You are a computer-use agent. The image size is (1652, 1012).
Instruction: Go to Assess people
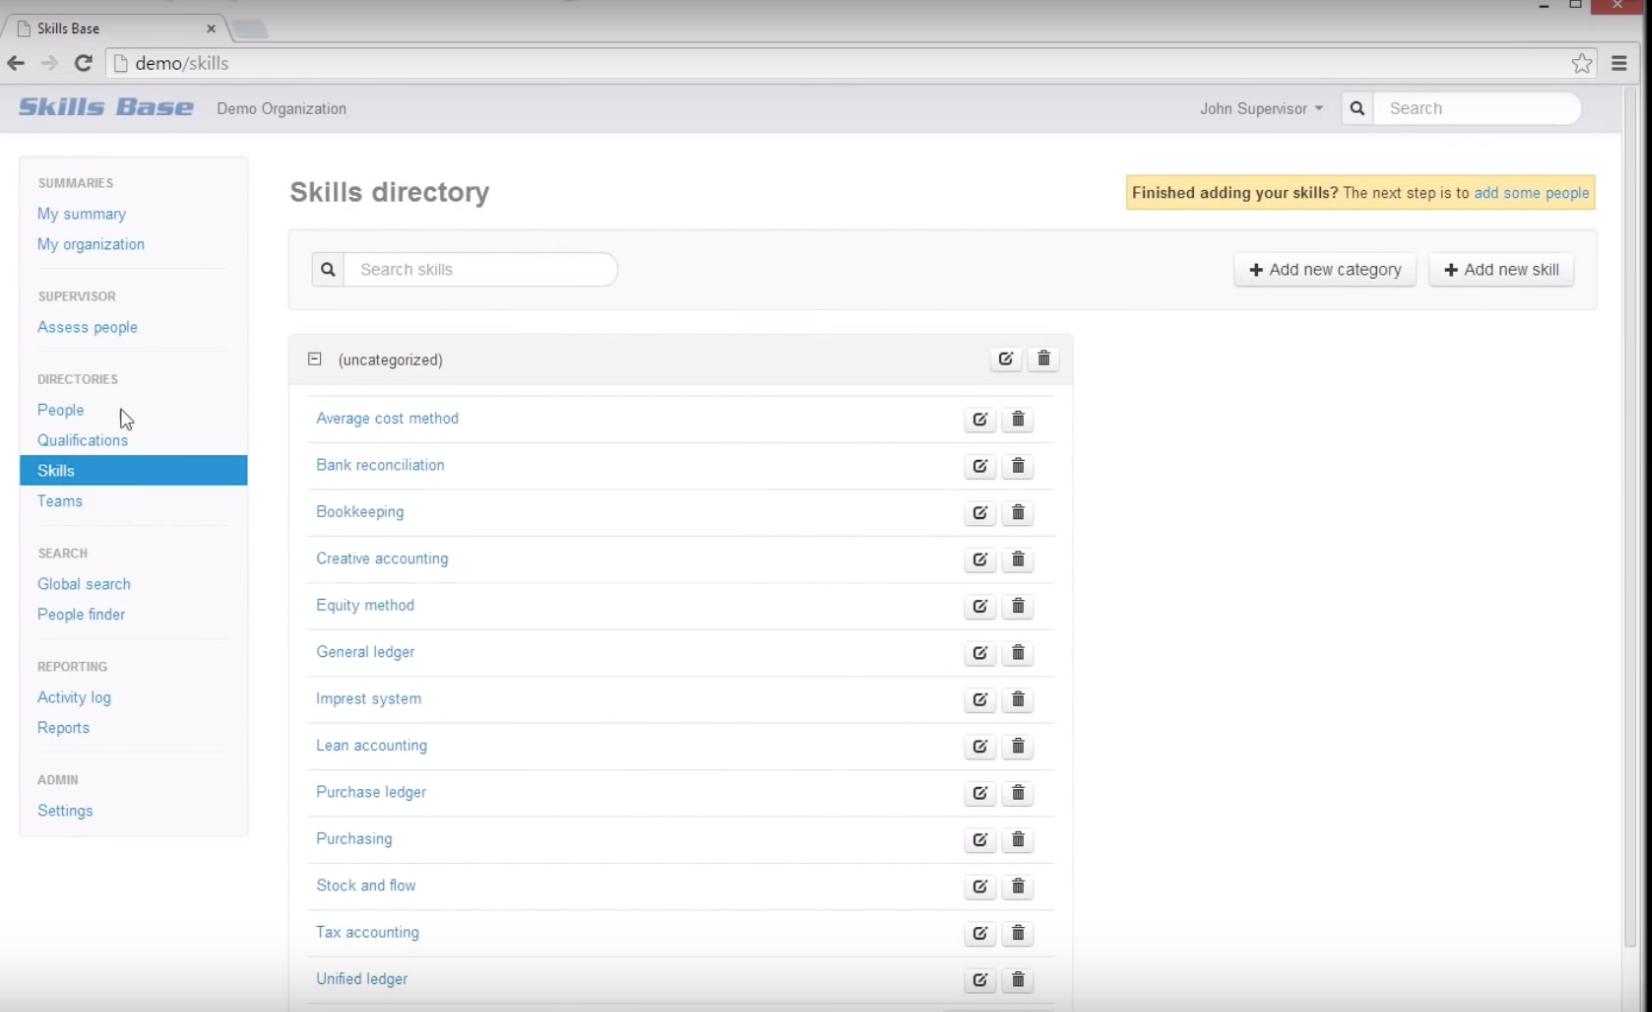tap(88, 327)
